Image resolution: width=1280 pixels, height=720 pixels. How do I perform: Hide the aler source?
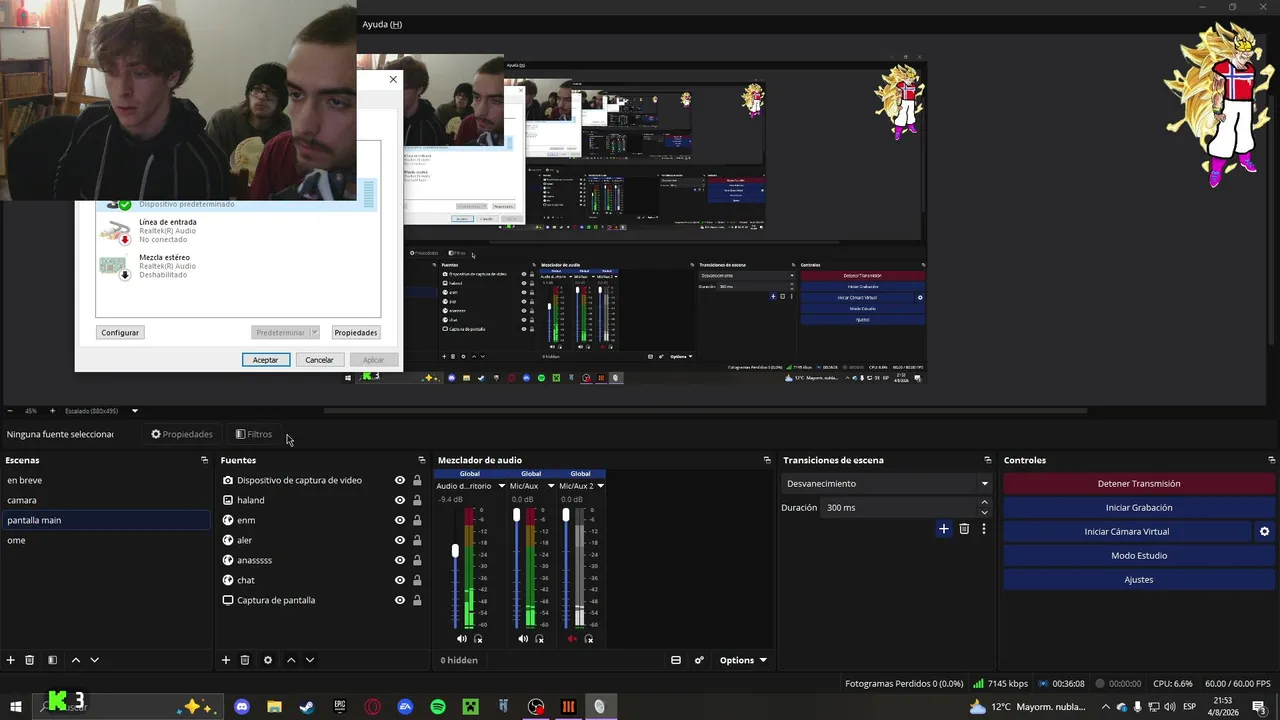click(x=400, y=540)
